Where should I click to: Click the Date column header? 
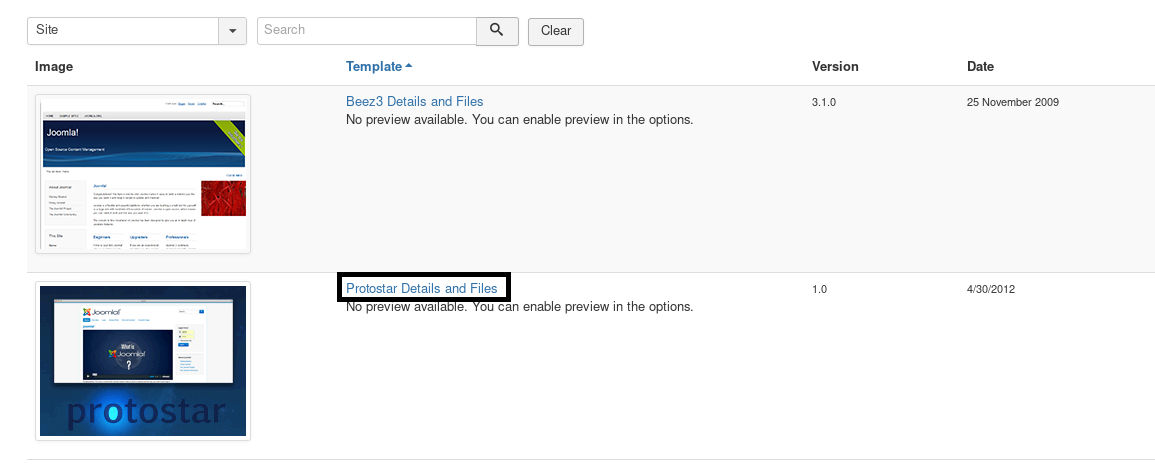[980, 66]
